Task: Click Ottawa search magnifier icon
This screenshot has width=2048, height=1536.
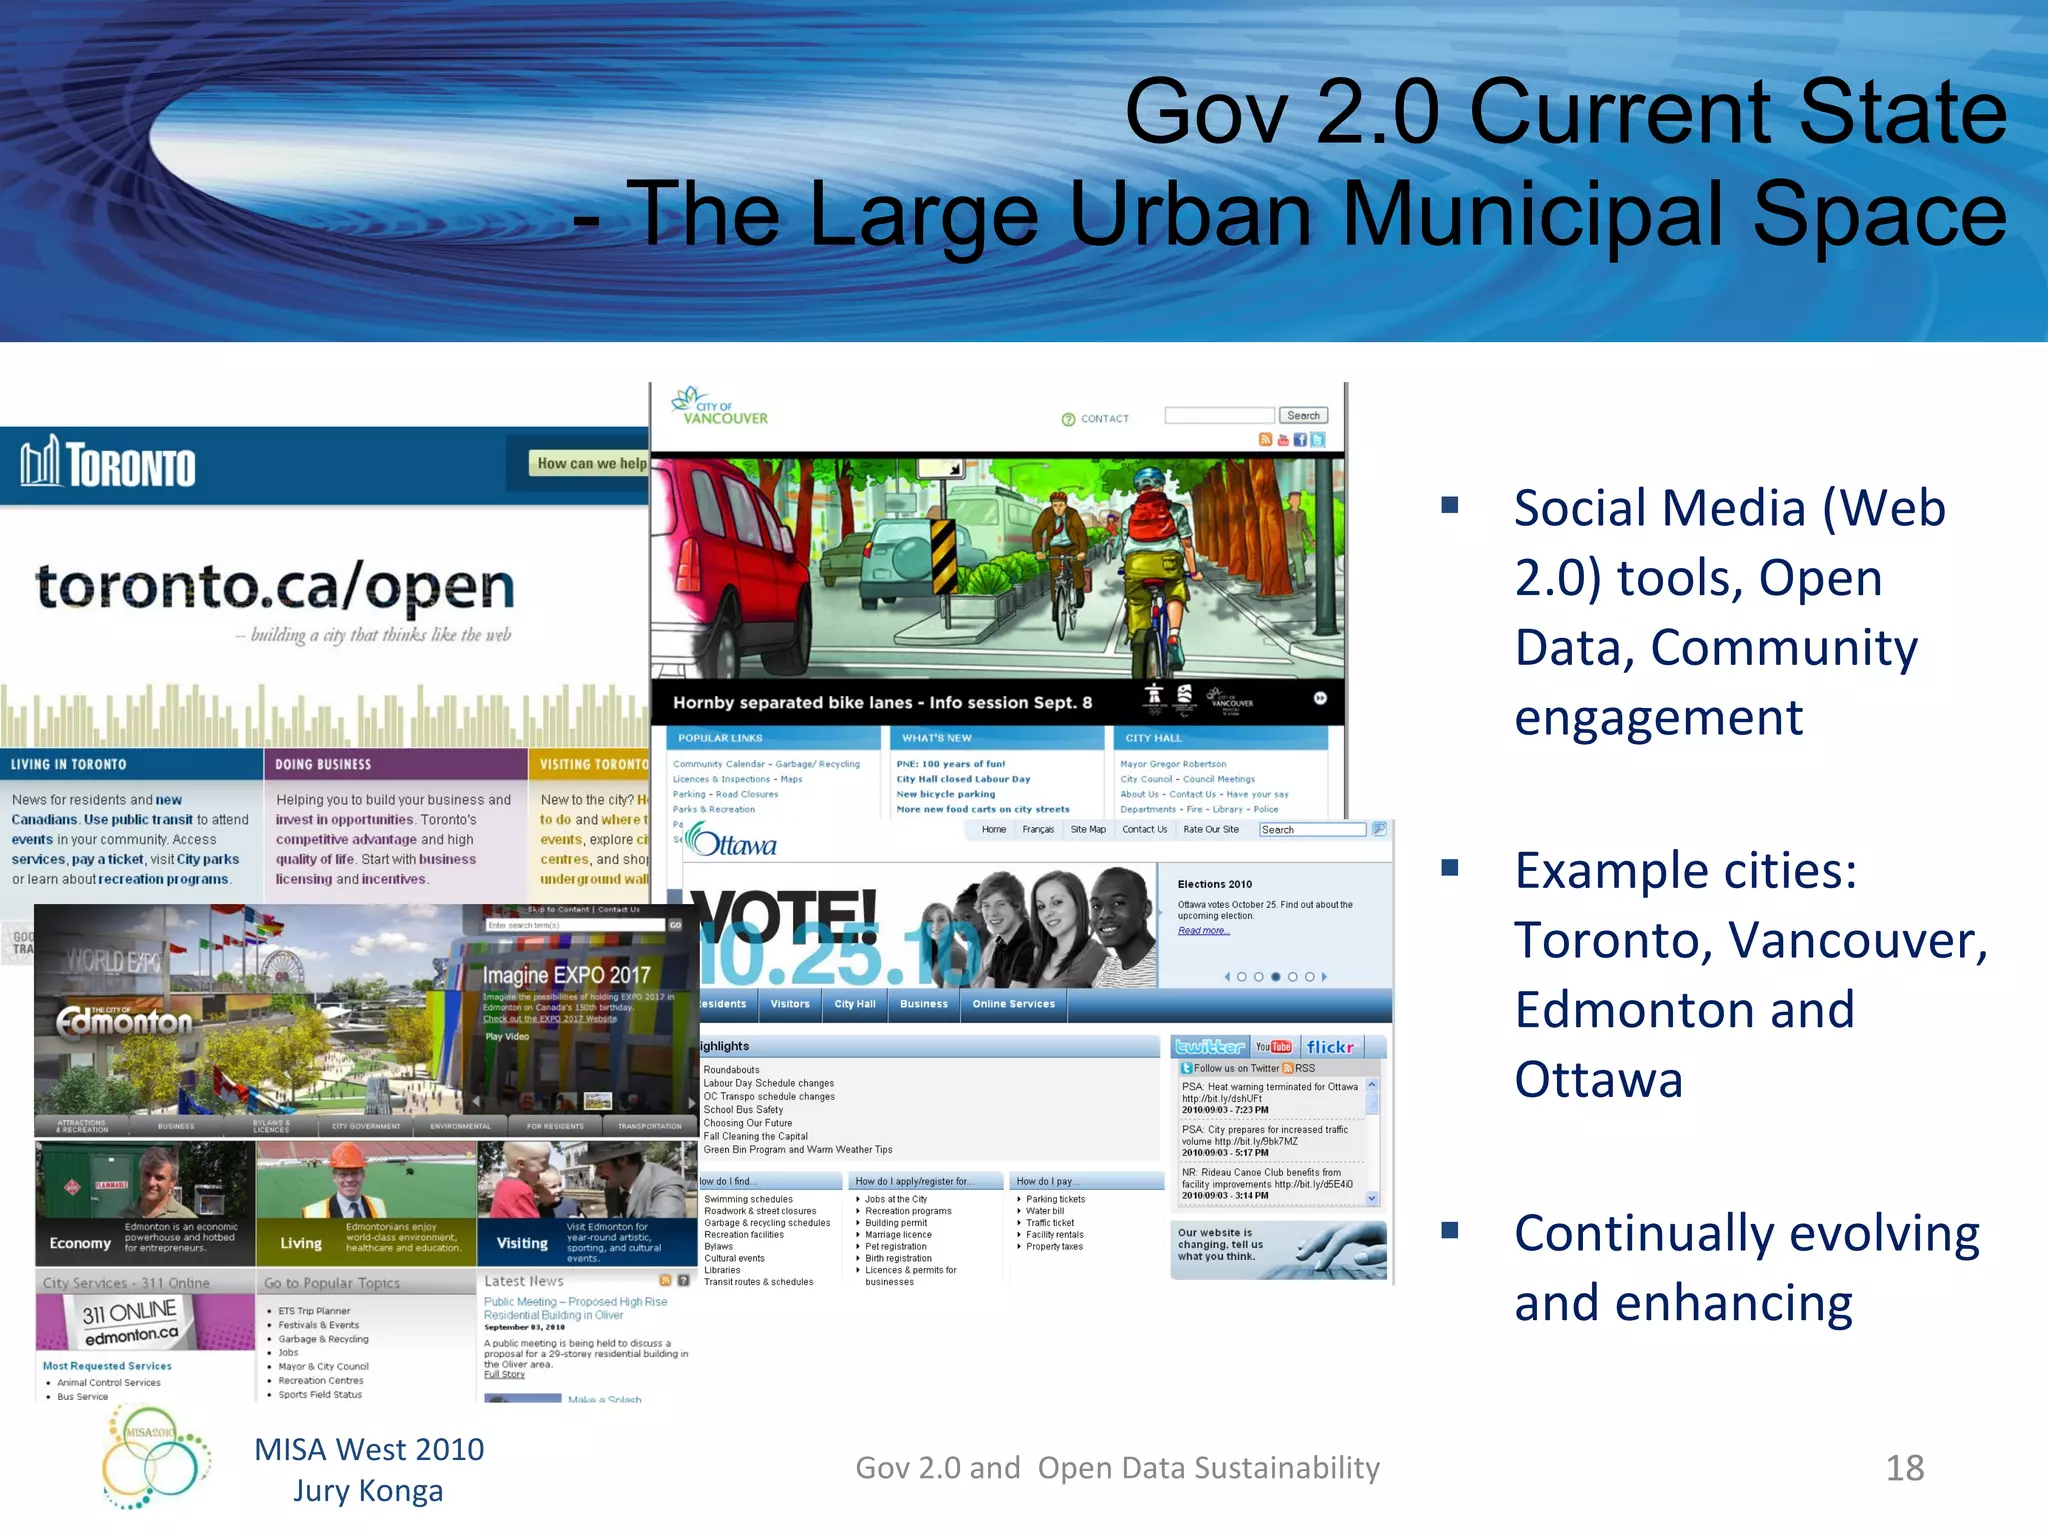Action: tap(1379, 829)
